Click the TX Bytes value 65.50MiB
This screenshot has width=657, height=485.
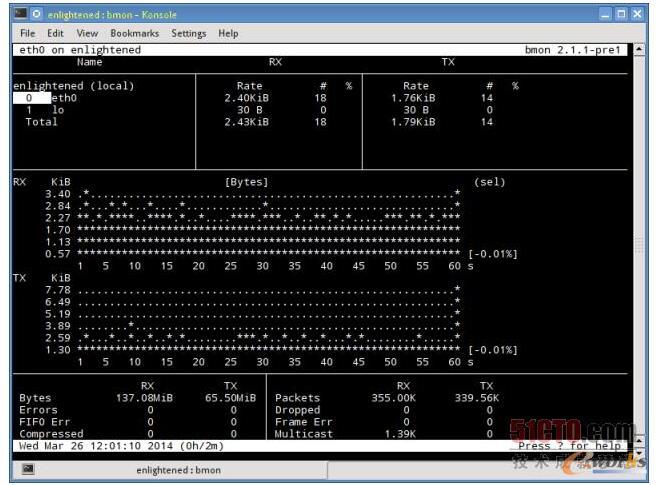click(x=230, y=398)
